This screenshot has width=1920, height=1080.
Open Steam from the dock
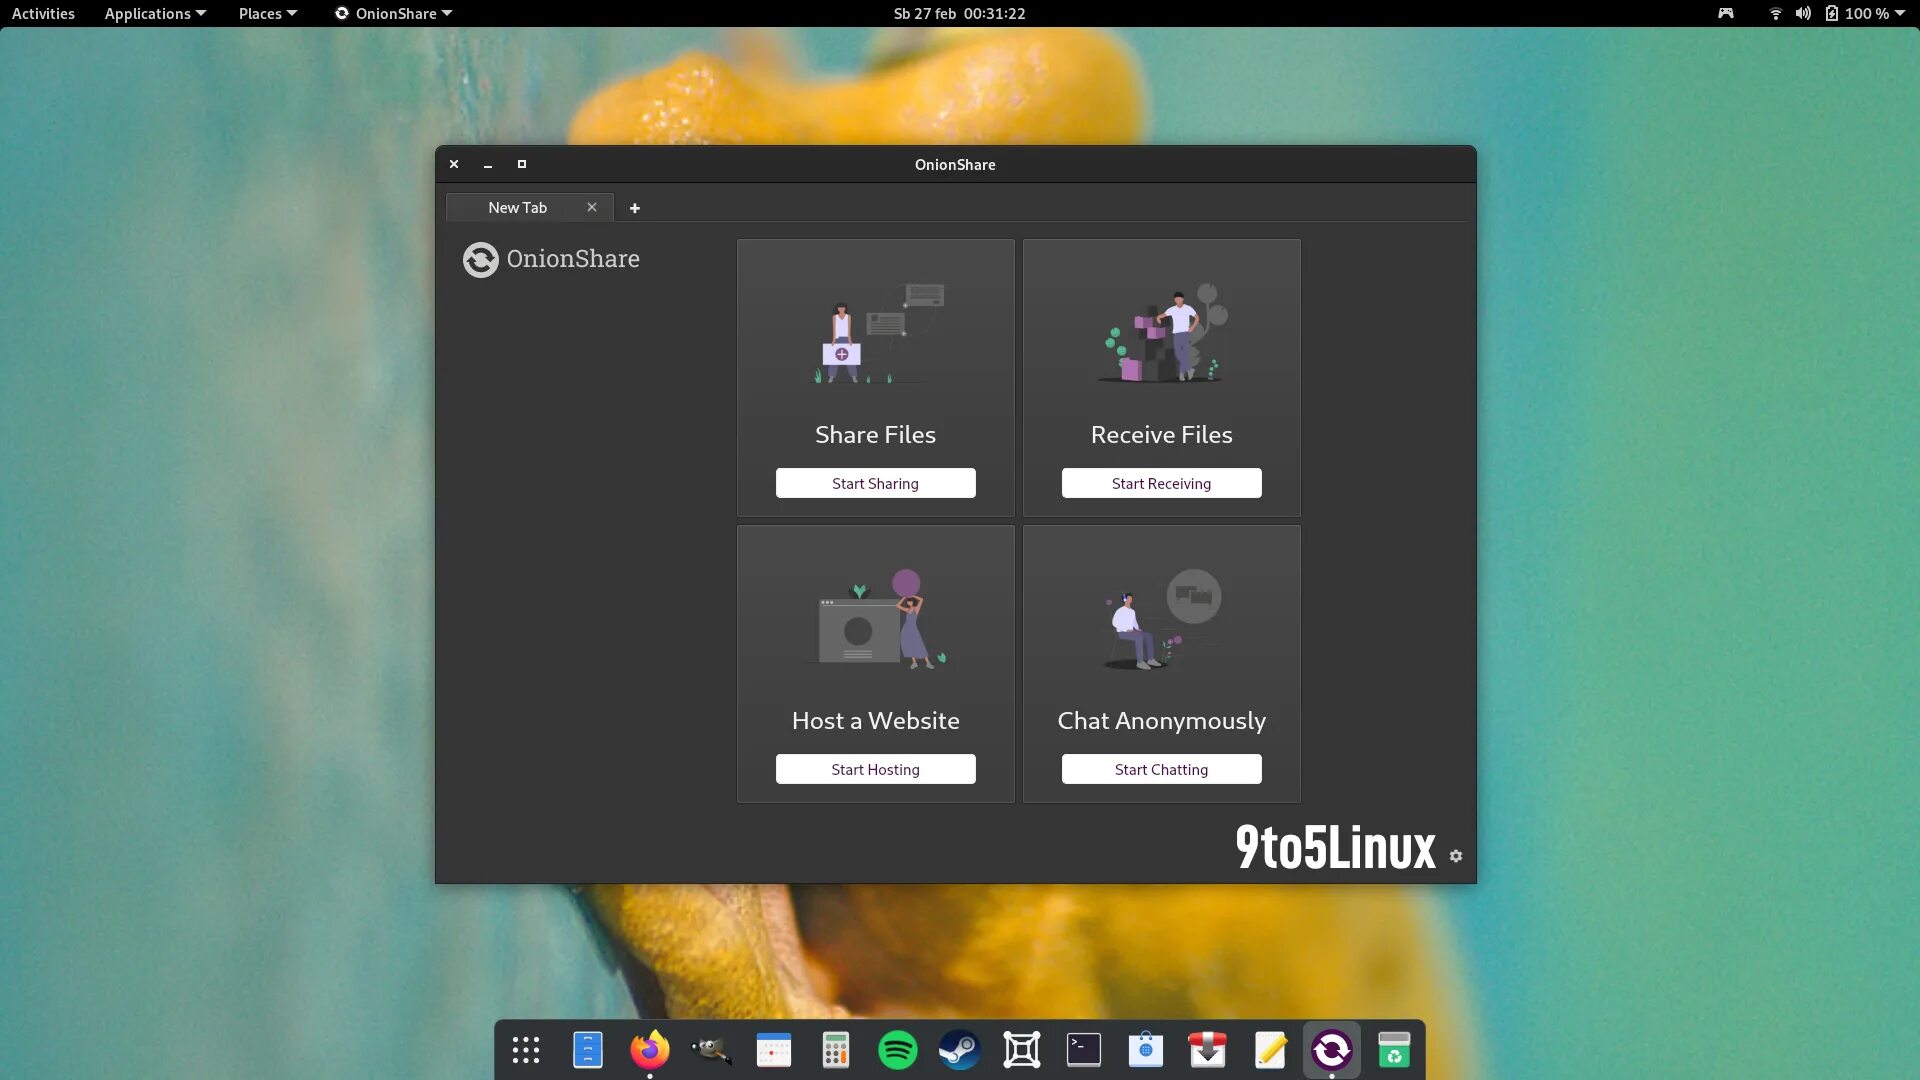[x=959, y=1050]
